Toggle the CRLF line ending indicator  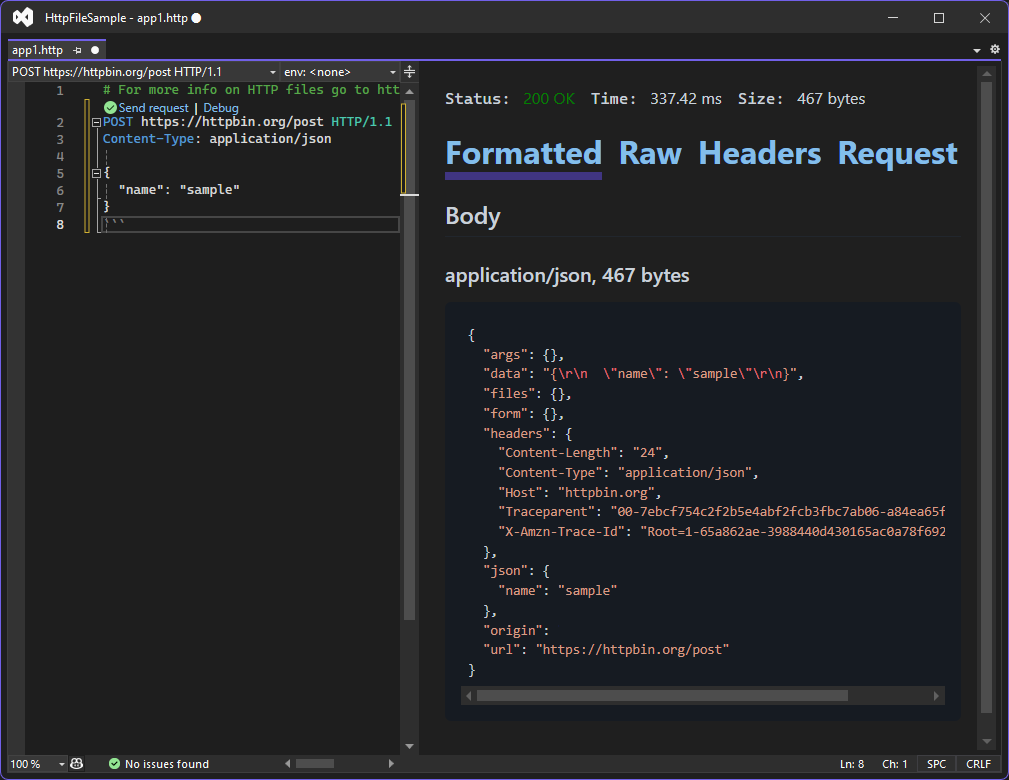coord(977,763)
